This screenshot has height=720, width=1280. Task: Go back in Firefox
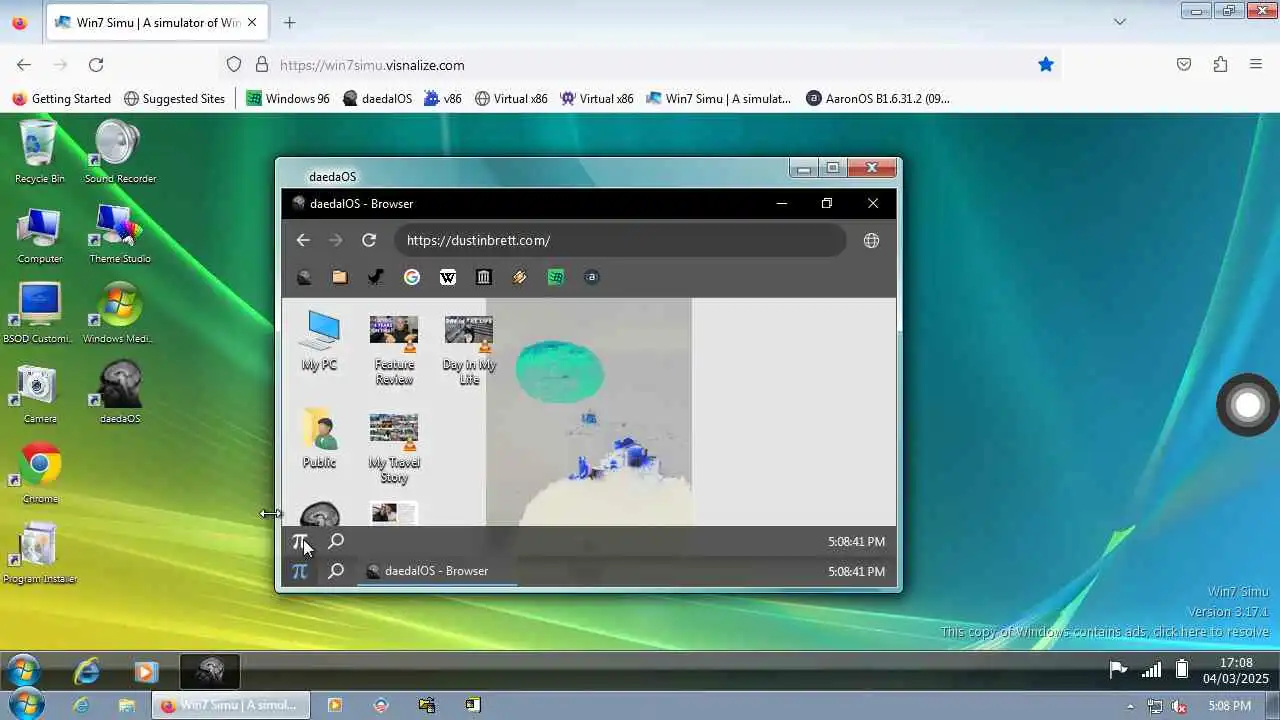[24, 65]
